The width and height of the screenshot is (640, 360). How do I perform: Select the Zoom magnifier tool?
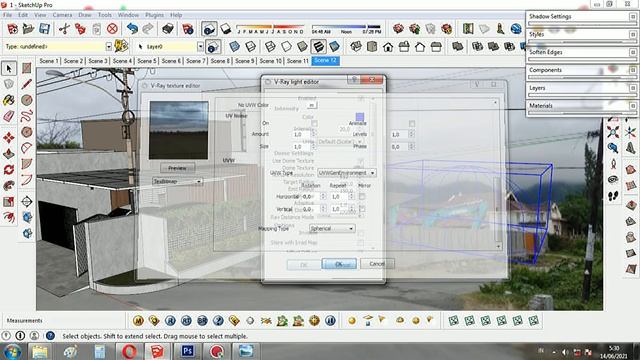coord(613,147)
